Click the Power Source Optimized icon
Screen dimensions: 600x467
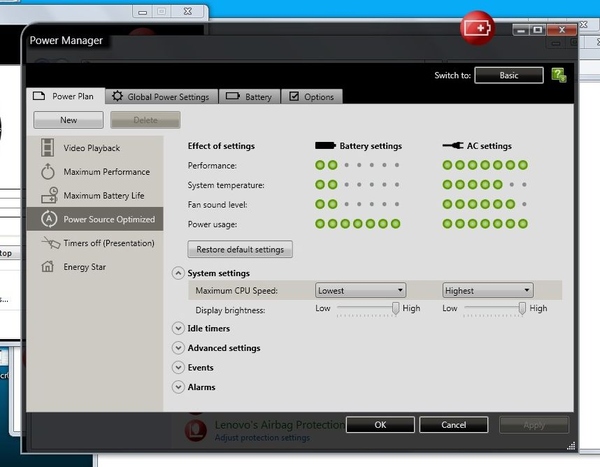pyautogui.click(x=49, y=219)
